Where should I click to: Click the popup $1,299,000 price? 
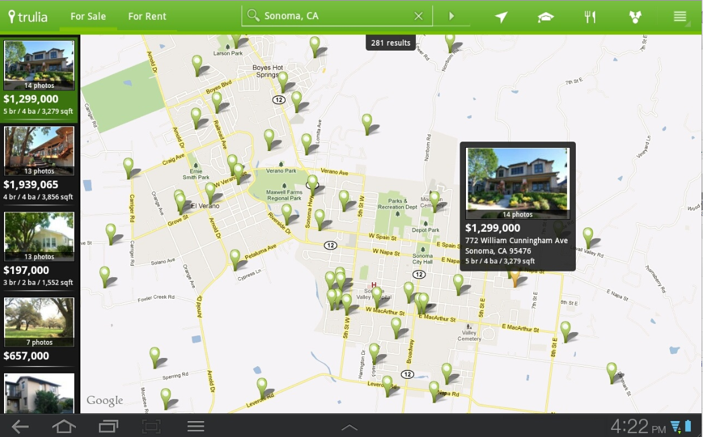493,228
